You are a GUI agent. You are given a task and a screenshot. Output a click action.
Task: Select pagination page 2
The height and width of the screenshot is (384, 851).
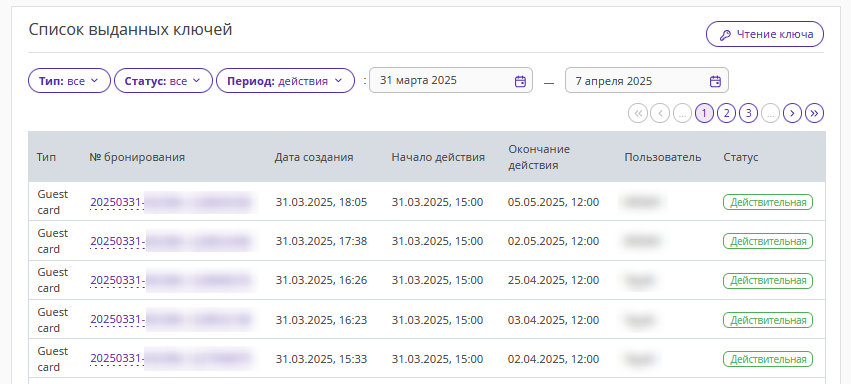[726, 113]
